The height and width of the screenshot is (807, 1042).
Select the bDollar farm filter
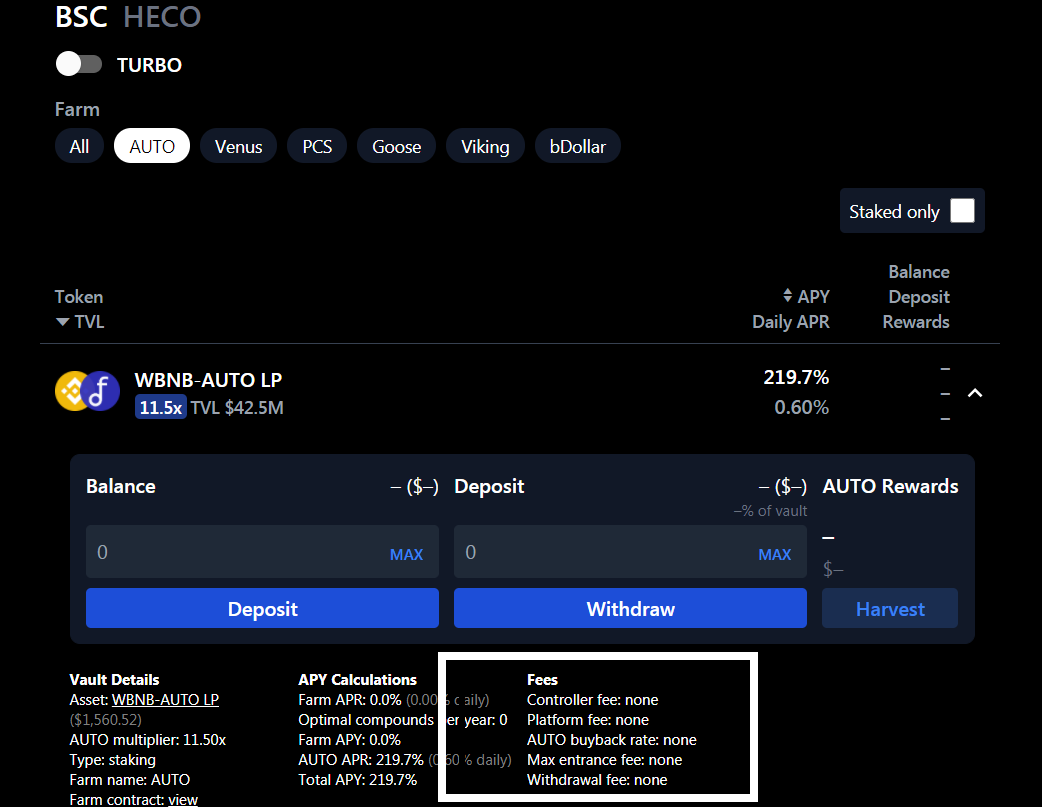coord(577,146)
